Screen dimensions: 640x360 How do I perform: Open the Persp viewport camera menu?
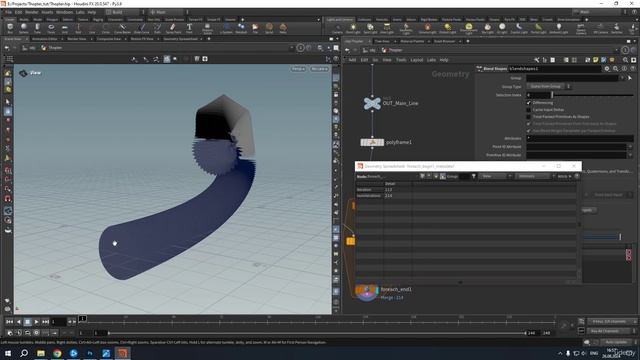click(x=298, y=69)
